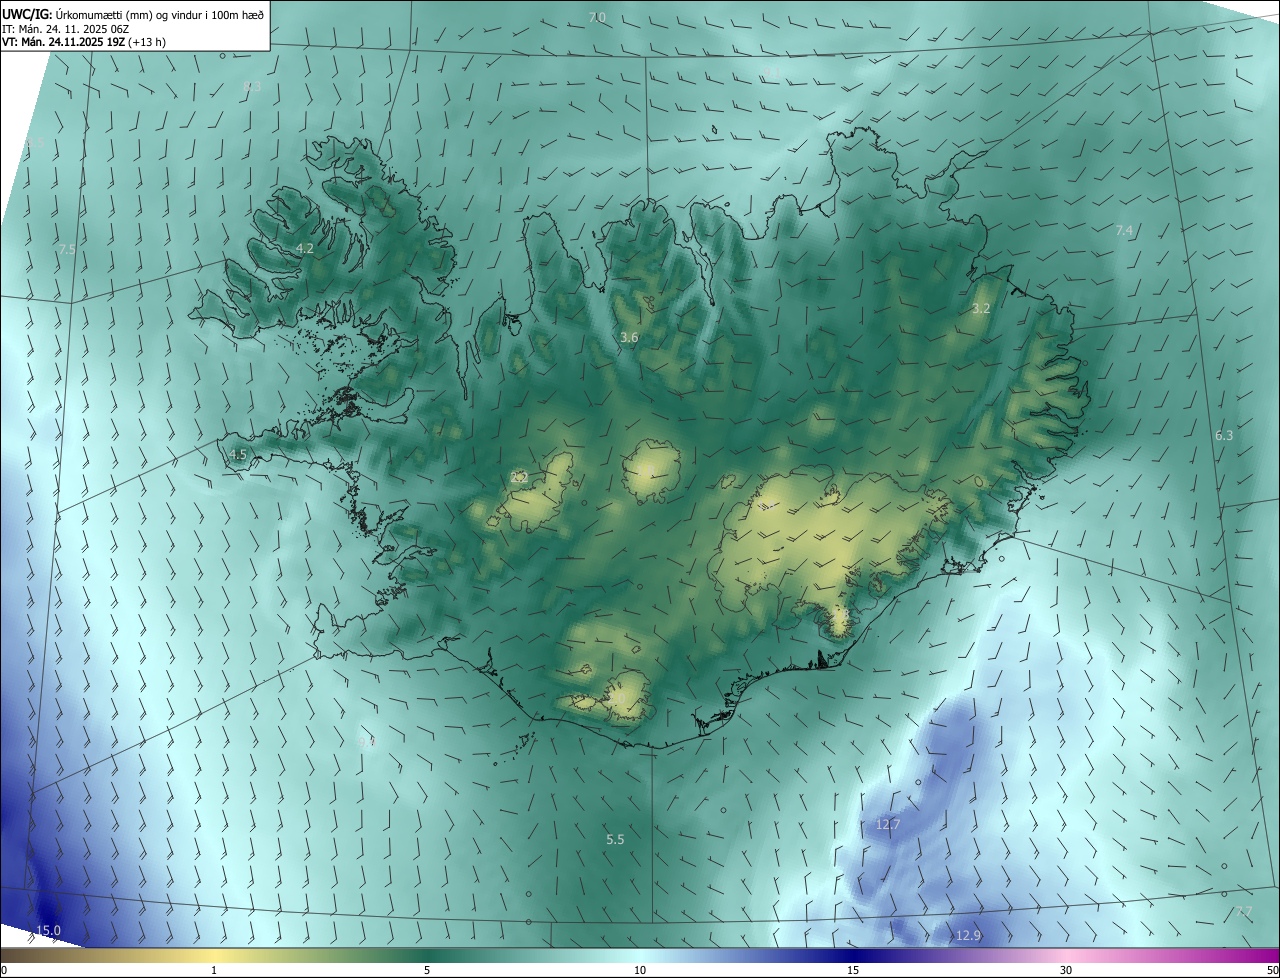Click the 30 tick label on the colour scale
Image resolution: width=1280 pixels, height=978 pixels.
1066,970
